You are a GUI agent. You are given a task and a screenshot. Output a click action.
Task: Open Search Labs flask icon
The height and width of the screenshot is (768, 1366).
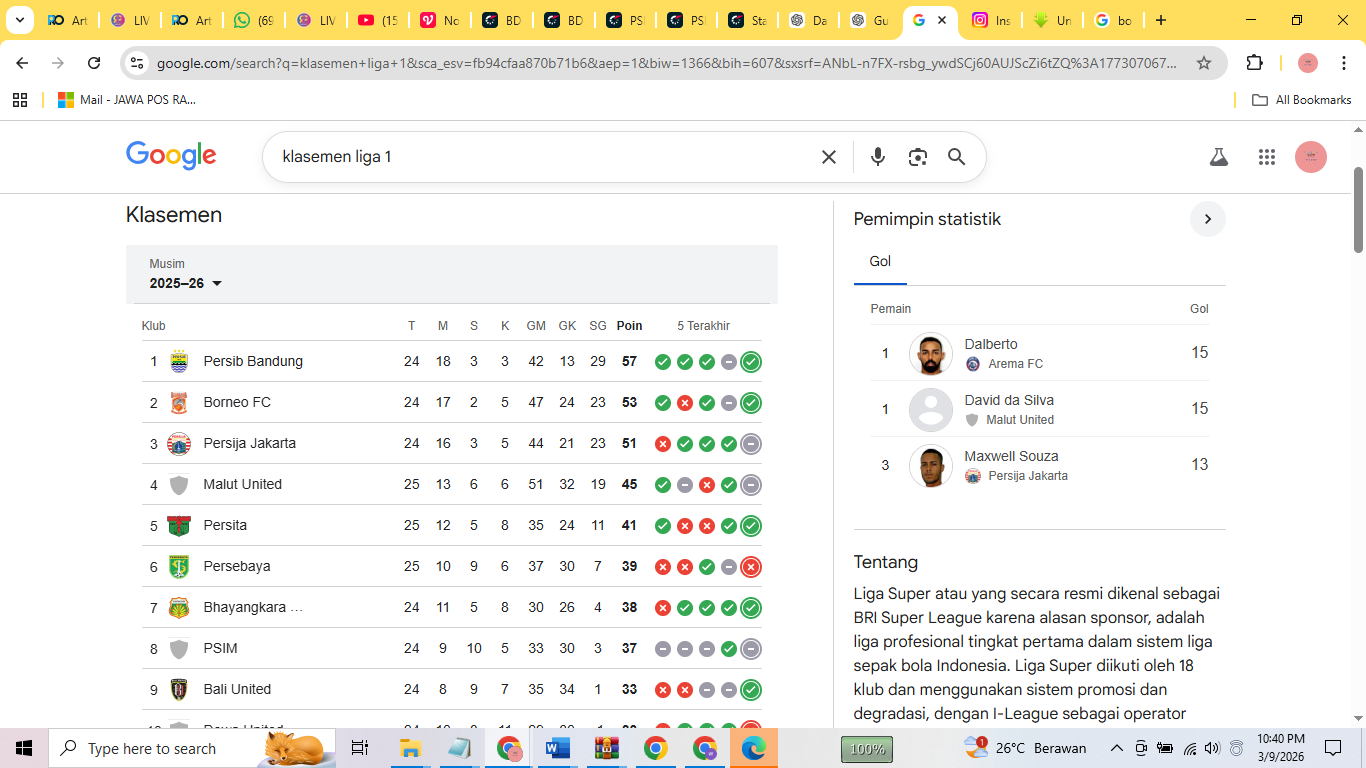[1218, 157]
